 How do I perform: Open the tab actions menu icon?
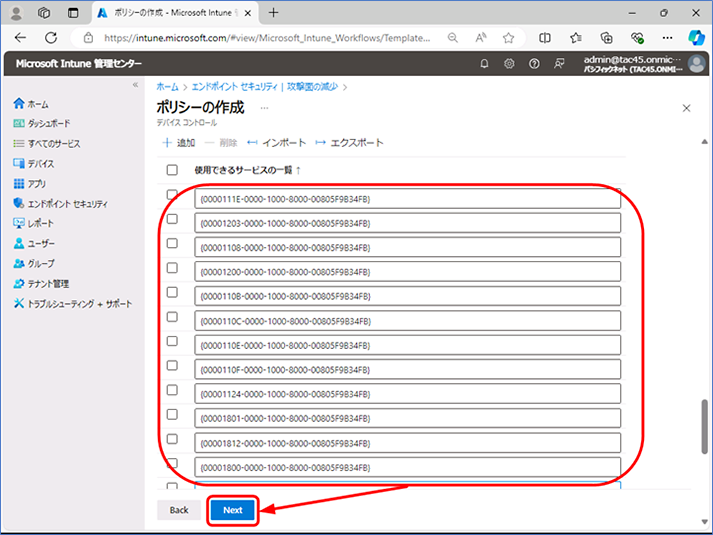pyautogui.click(x=73, y=13)
